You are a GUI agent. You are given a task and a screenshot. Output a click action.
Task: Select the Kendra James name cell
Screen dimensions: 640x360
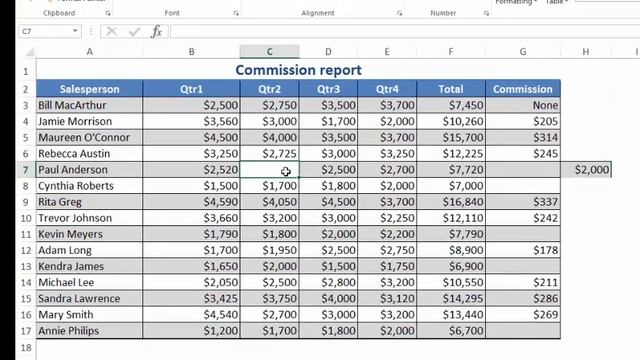pos(89,266)
